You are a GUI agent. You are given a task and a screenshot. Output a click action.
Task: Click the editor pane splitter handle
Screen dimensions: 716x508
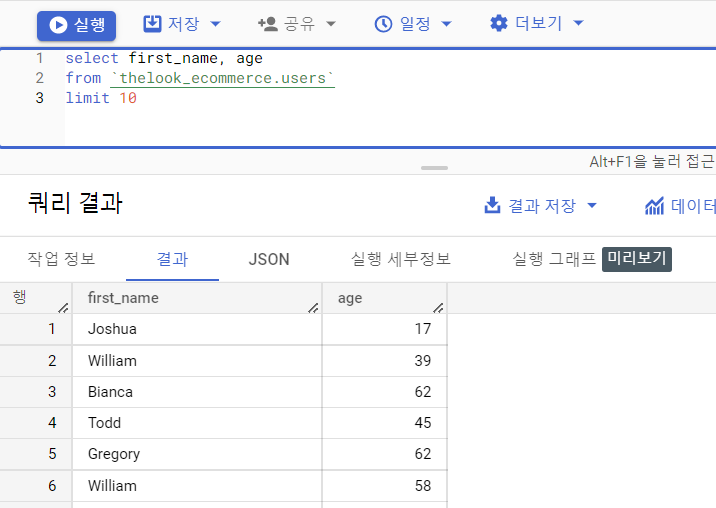434,168
